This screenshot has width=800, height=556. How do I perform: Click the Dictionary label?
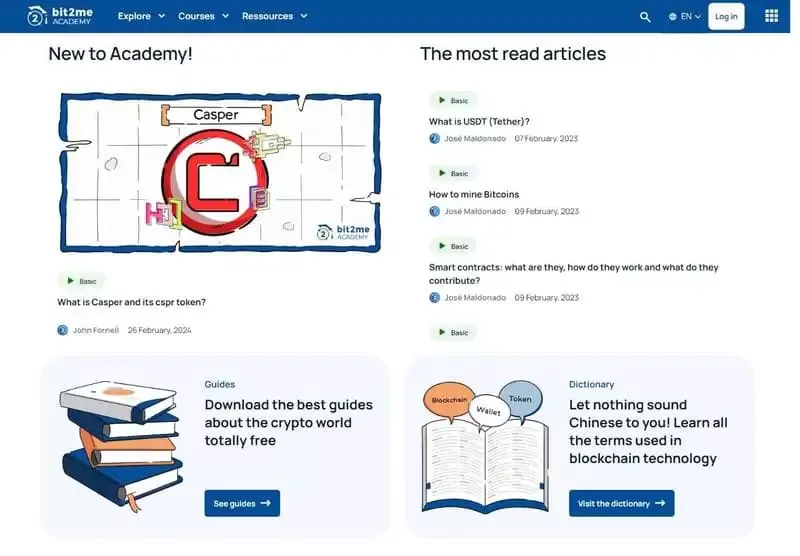click(591, 384)
